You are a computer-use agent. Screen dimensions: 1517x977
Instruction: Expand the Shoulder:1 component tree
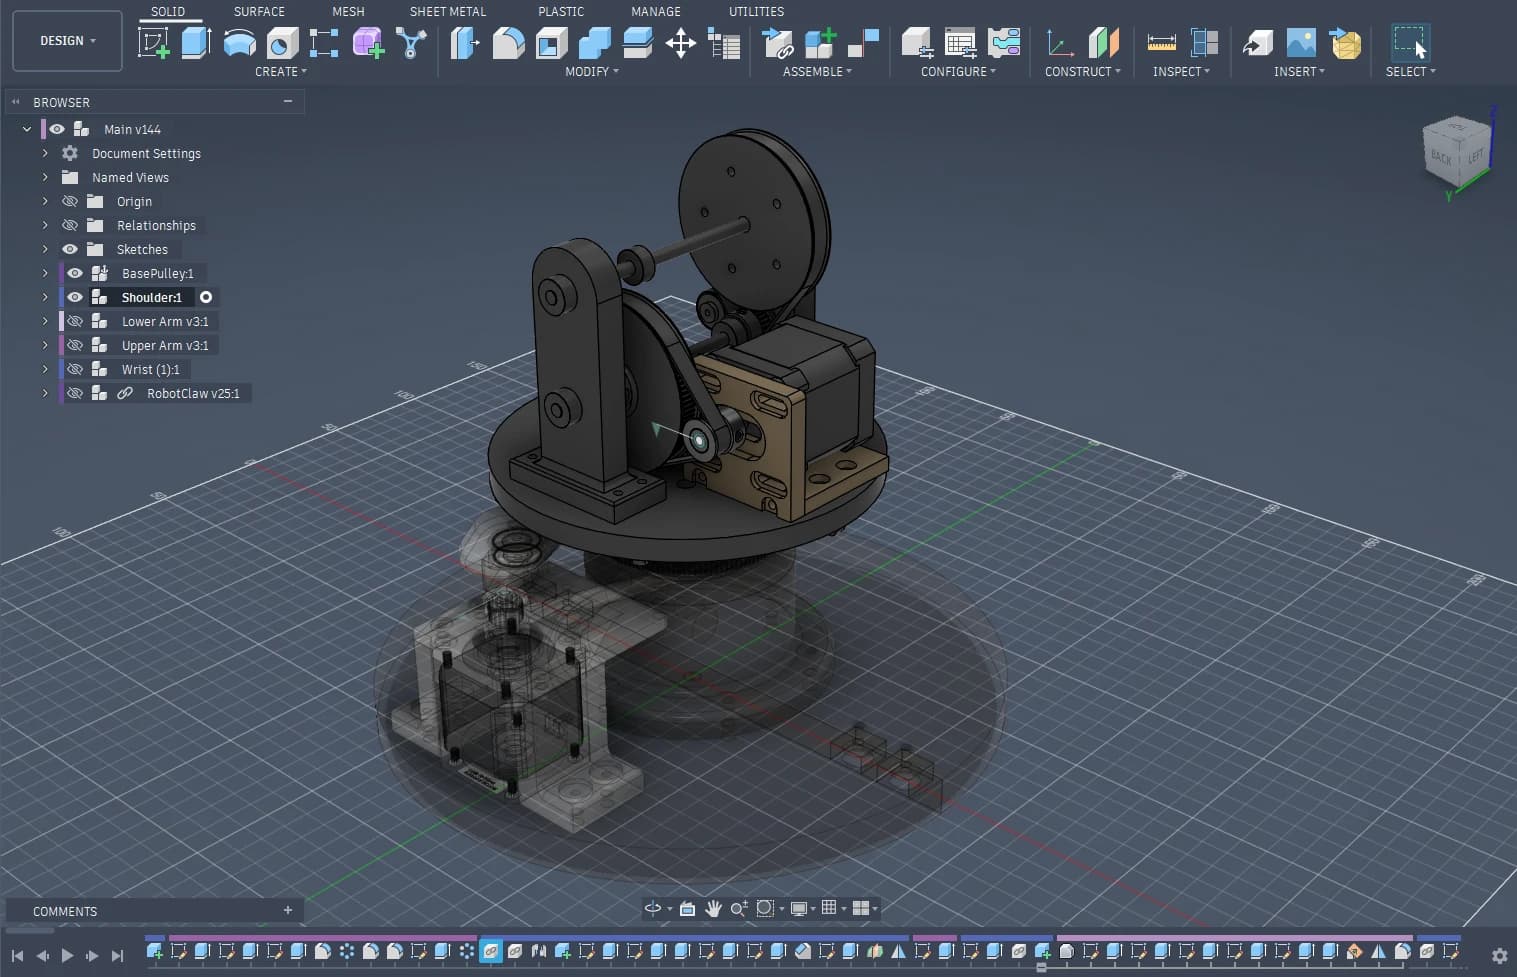pyautogui.click(x=45, y=297)
